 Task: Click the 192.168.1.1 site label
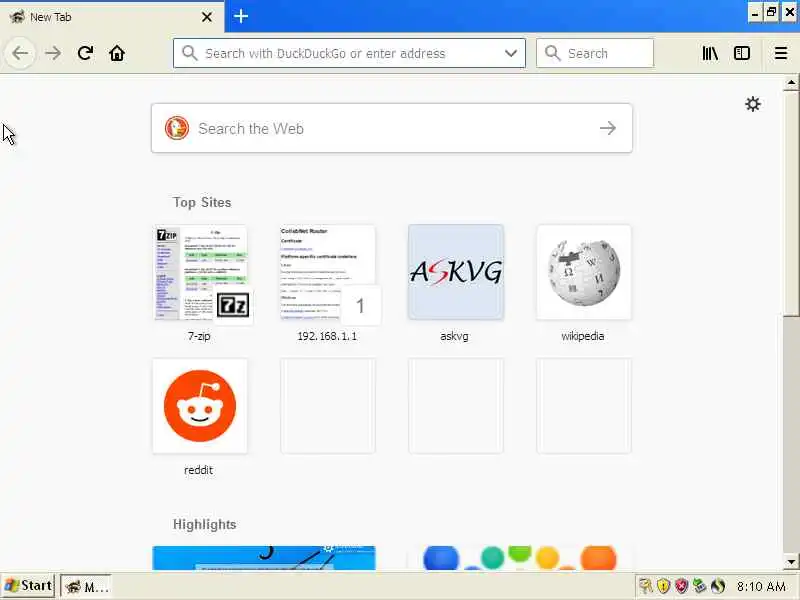coord(327,336)
